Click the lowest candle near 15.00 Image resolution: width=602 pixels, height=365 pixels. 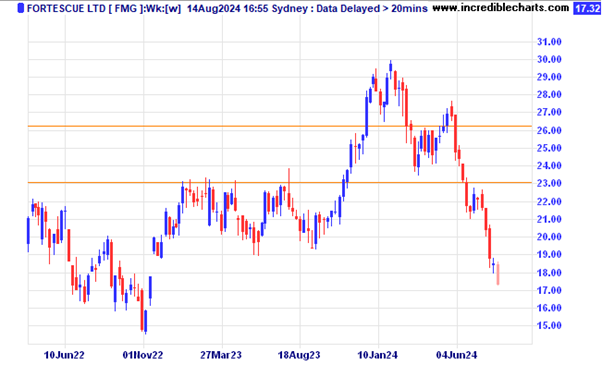click(x=146, y=322)
